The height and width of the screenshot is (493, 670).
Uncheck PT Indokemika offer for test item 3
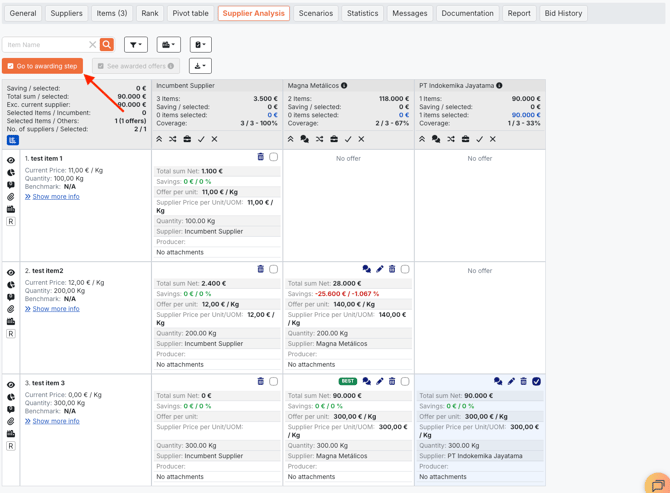[x=537, y=381]
